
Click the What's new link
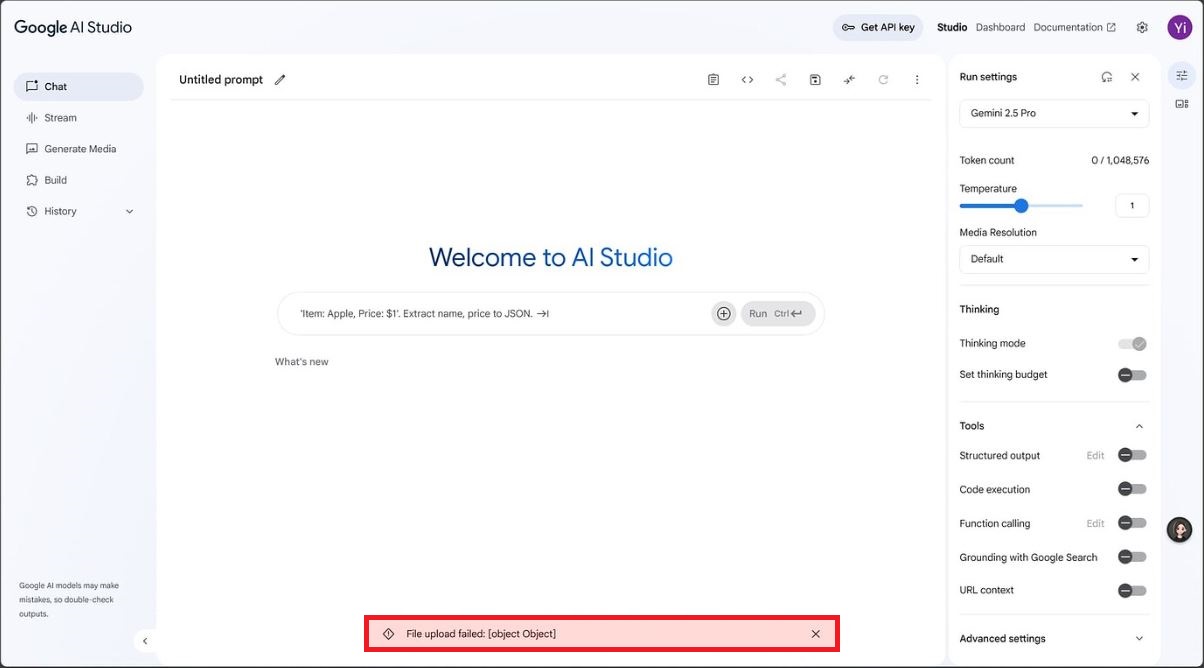(302, 362)
